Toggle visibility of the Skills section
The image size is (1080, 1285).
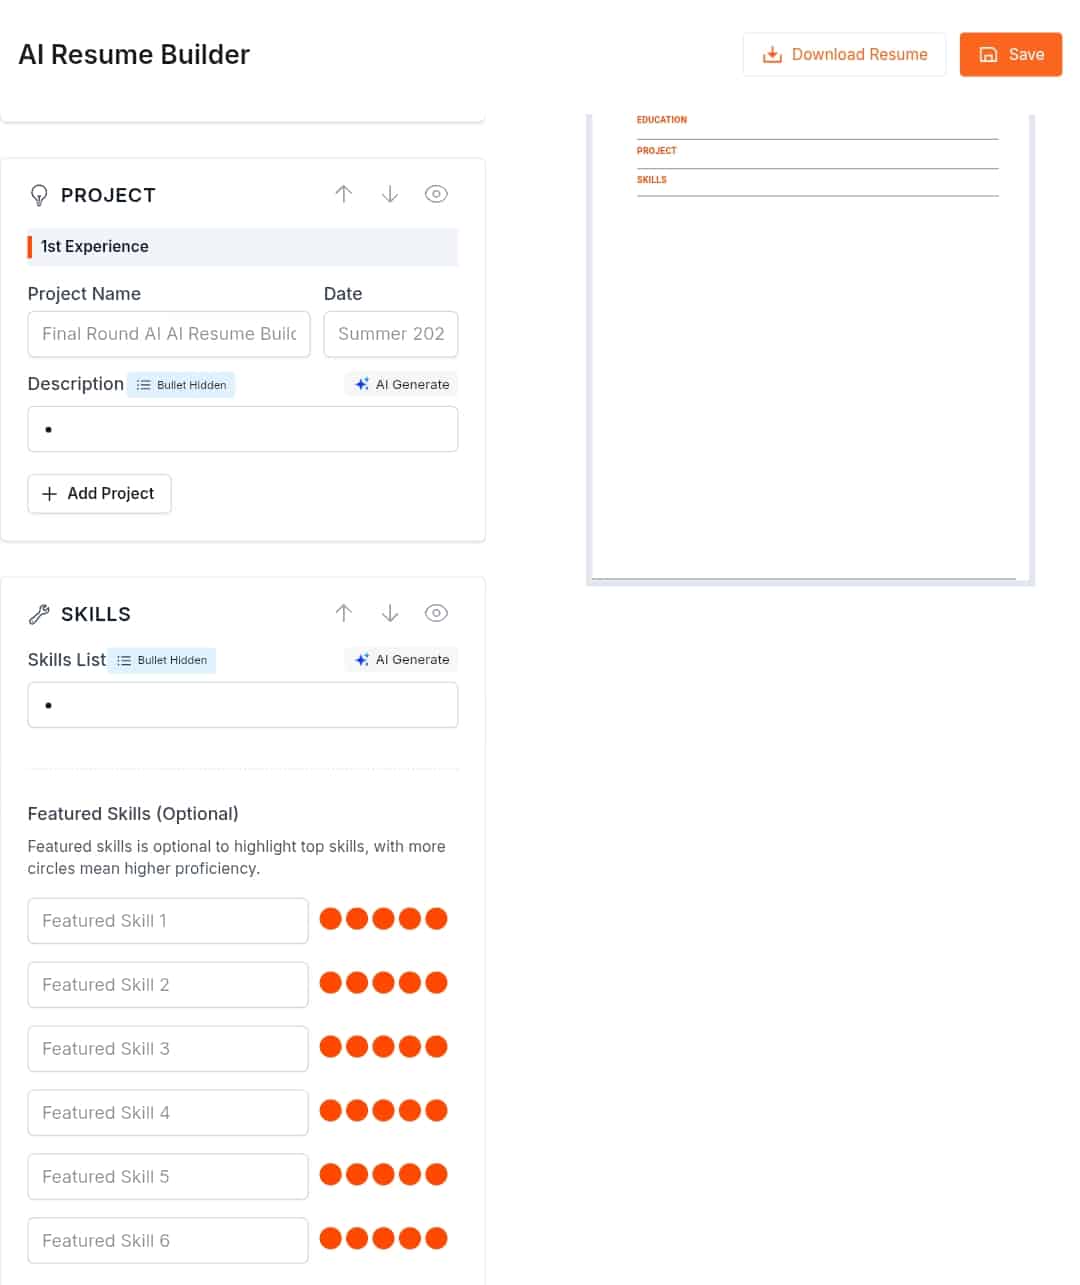[436, 613]
